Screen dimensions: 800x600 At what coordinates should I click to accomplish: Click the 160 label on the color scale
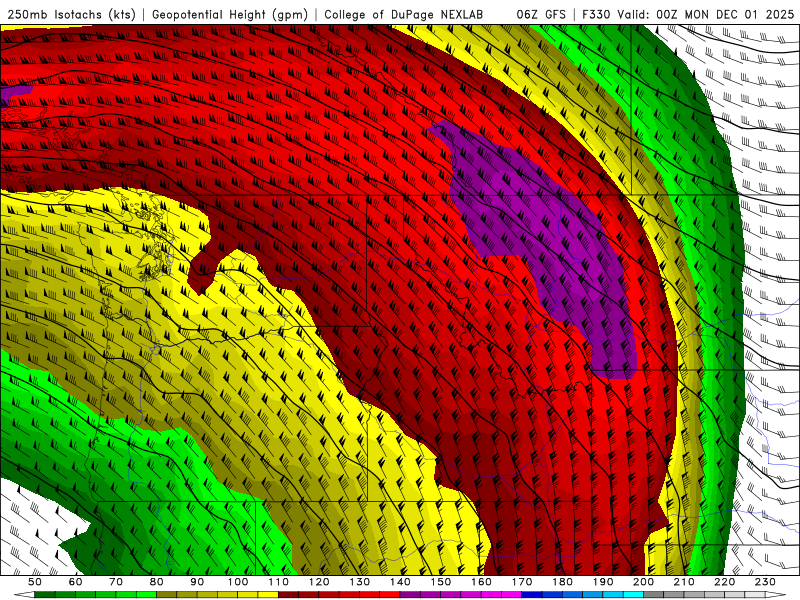coord(481,582)
